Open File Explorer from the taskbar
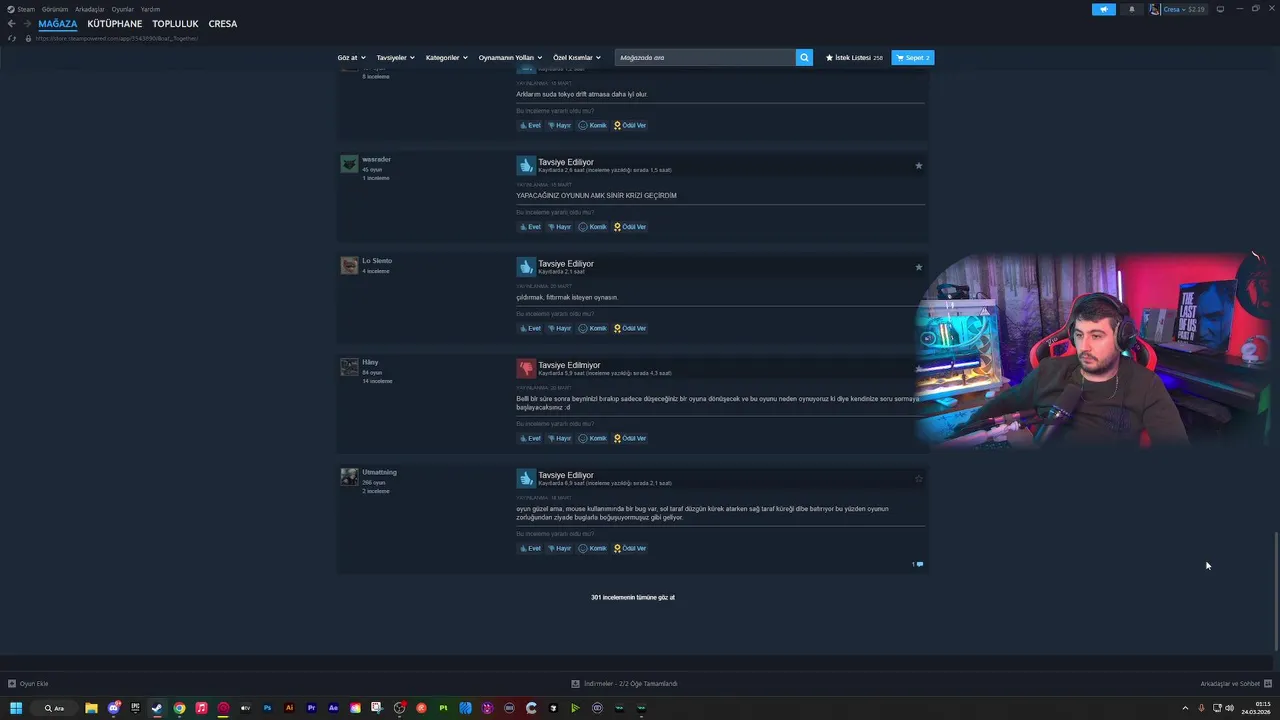The image size is (1280, 720). tap(91, 708)
